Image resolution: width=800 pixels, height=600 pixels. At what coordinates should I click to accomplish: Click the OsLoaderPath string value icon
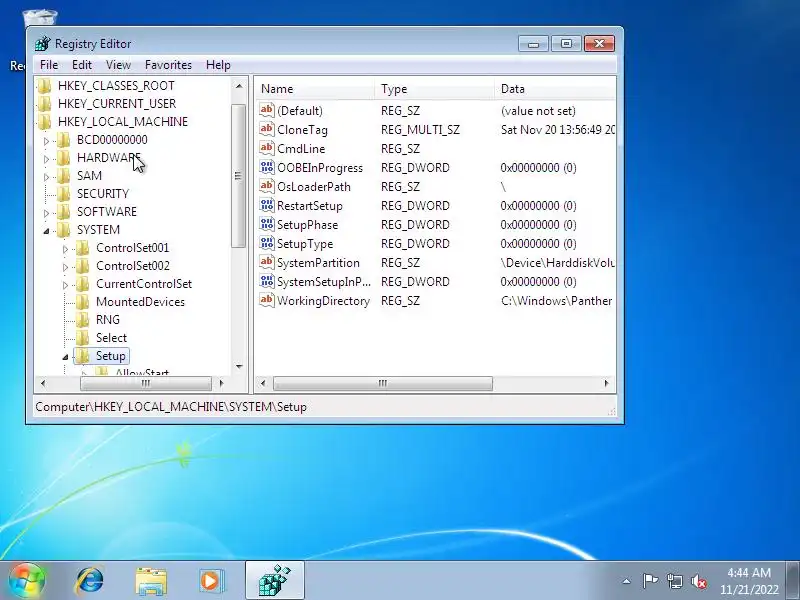[267, 186]
